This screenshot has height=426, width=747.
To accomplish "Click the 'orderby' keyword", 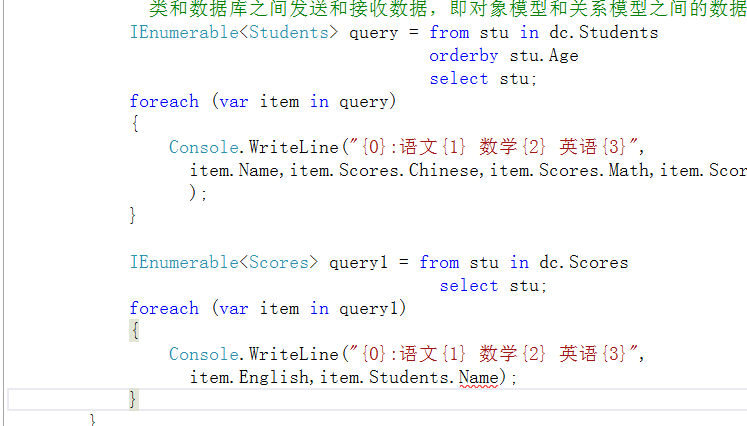I will tap(464, 56).
